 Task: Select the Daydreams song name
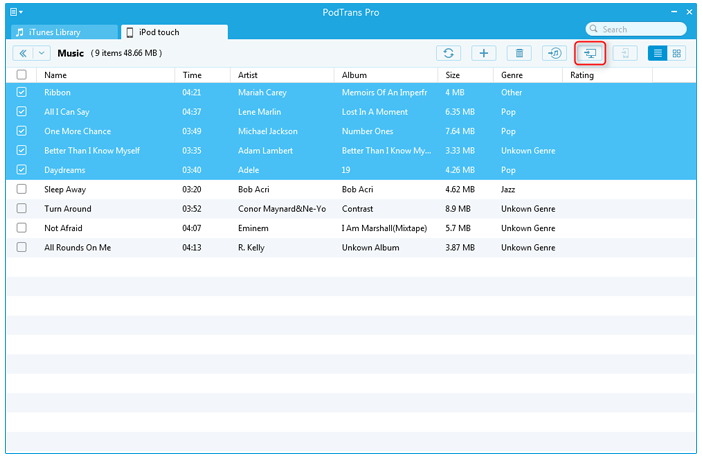pyautogui.click(x=64, y=170)
